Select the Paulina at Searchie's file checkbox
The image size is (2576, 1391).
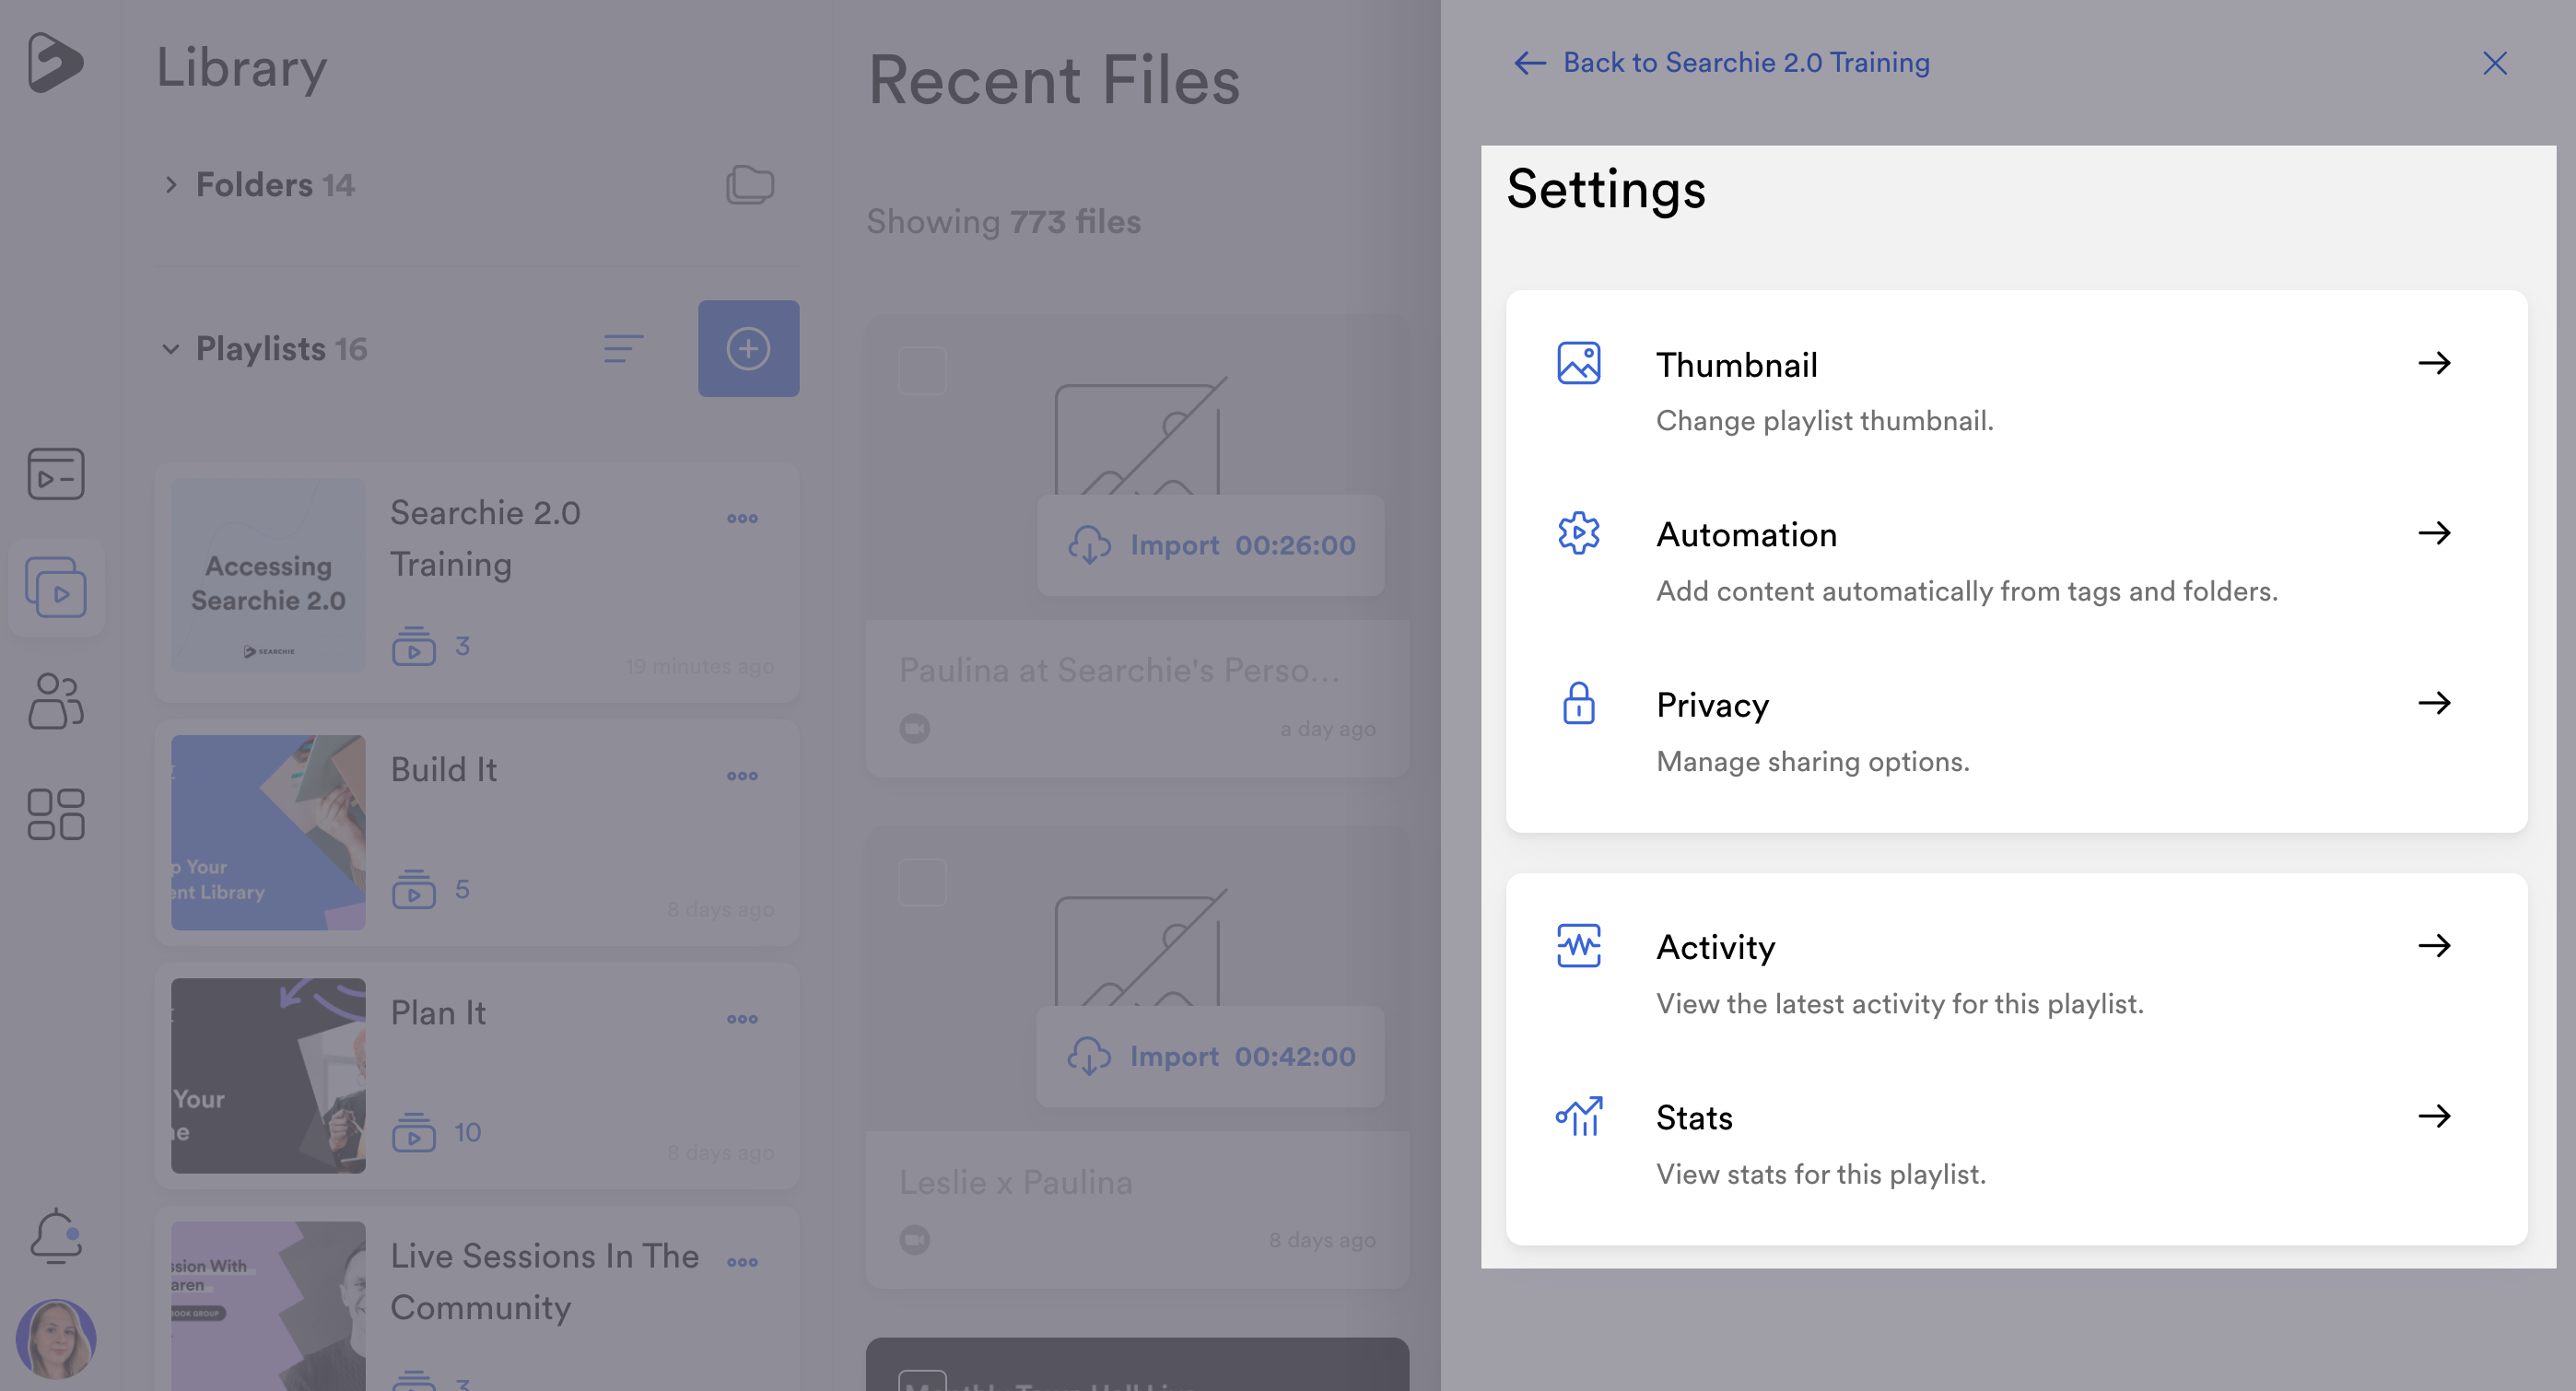(922, 371)
